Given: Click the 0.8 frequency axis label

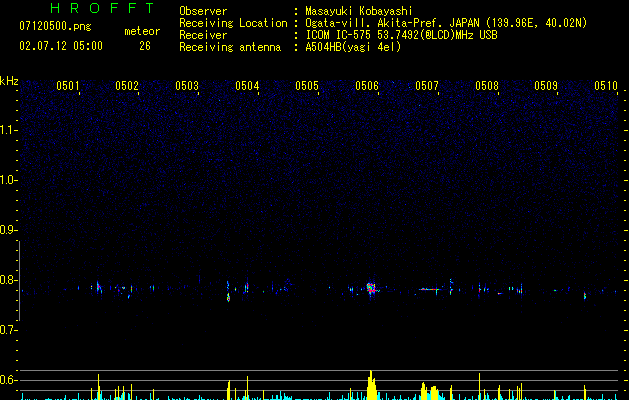Looking at the screenshot, I should coord(8,280).
